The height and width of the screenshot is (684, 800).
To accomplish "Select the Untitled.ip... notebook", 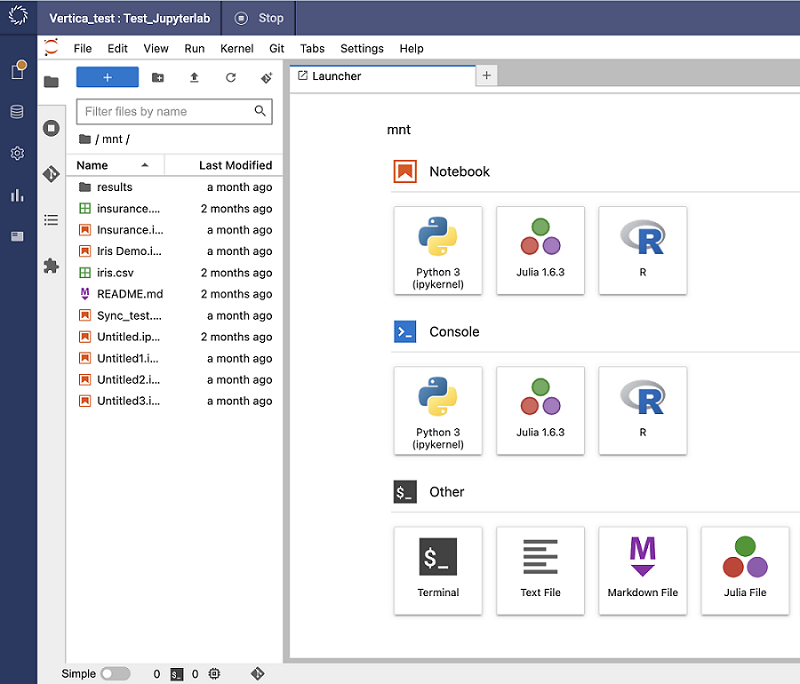I will 175,337.
